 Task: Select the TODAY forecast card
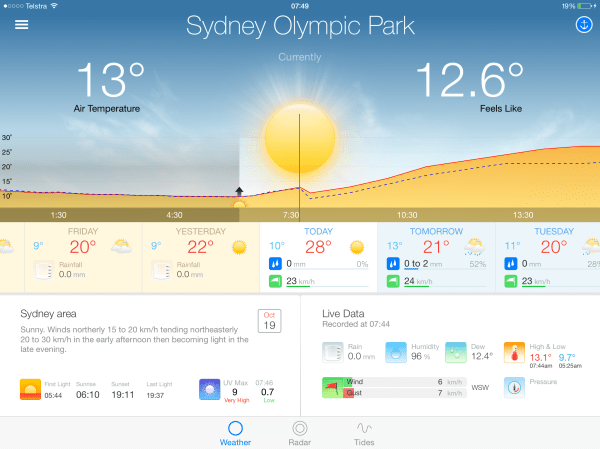coord(318,258)
